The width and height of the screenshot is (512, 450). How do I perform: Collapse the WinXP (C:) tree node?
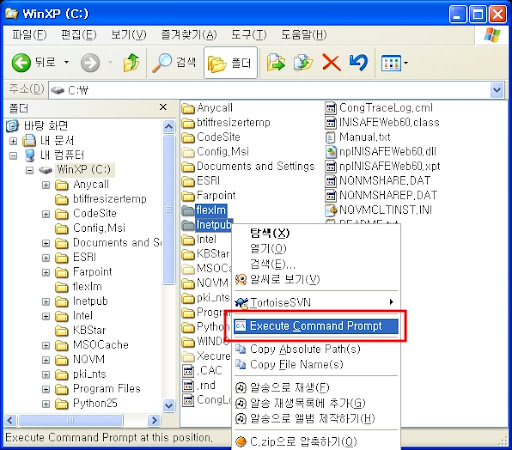point(30,170)
